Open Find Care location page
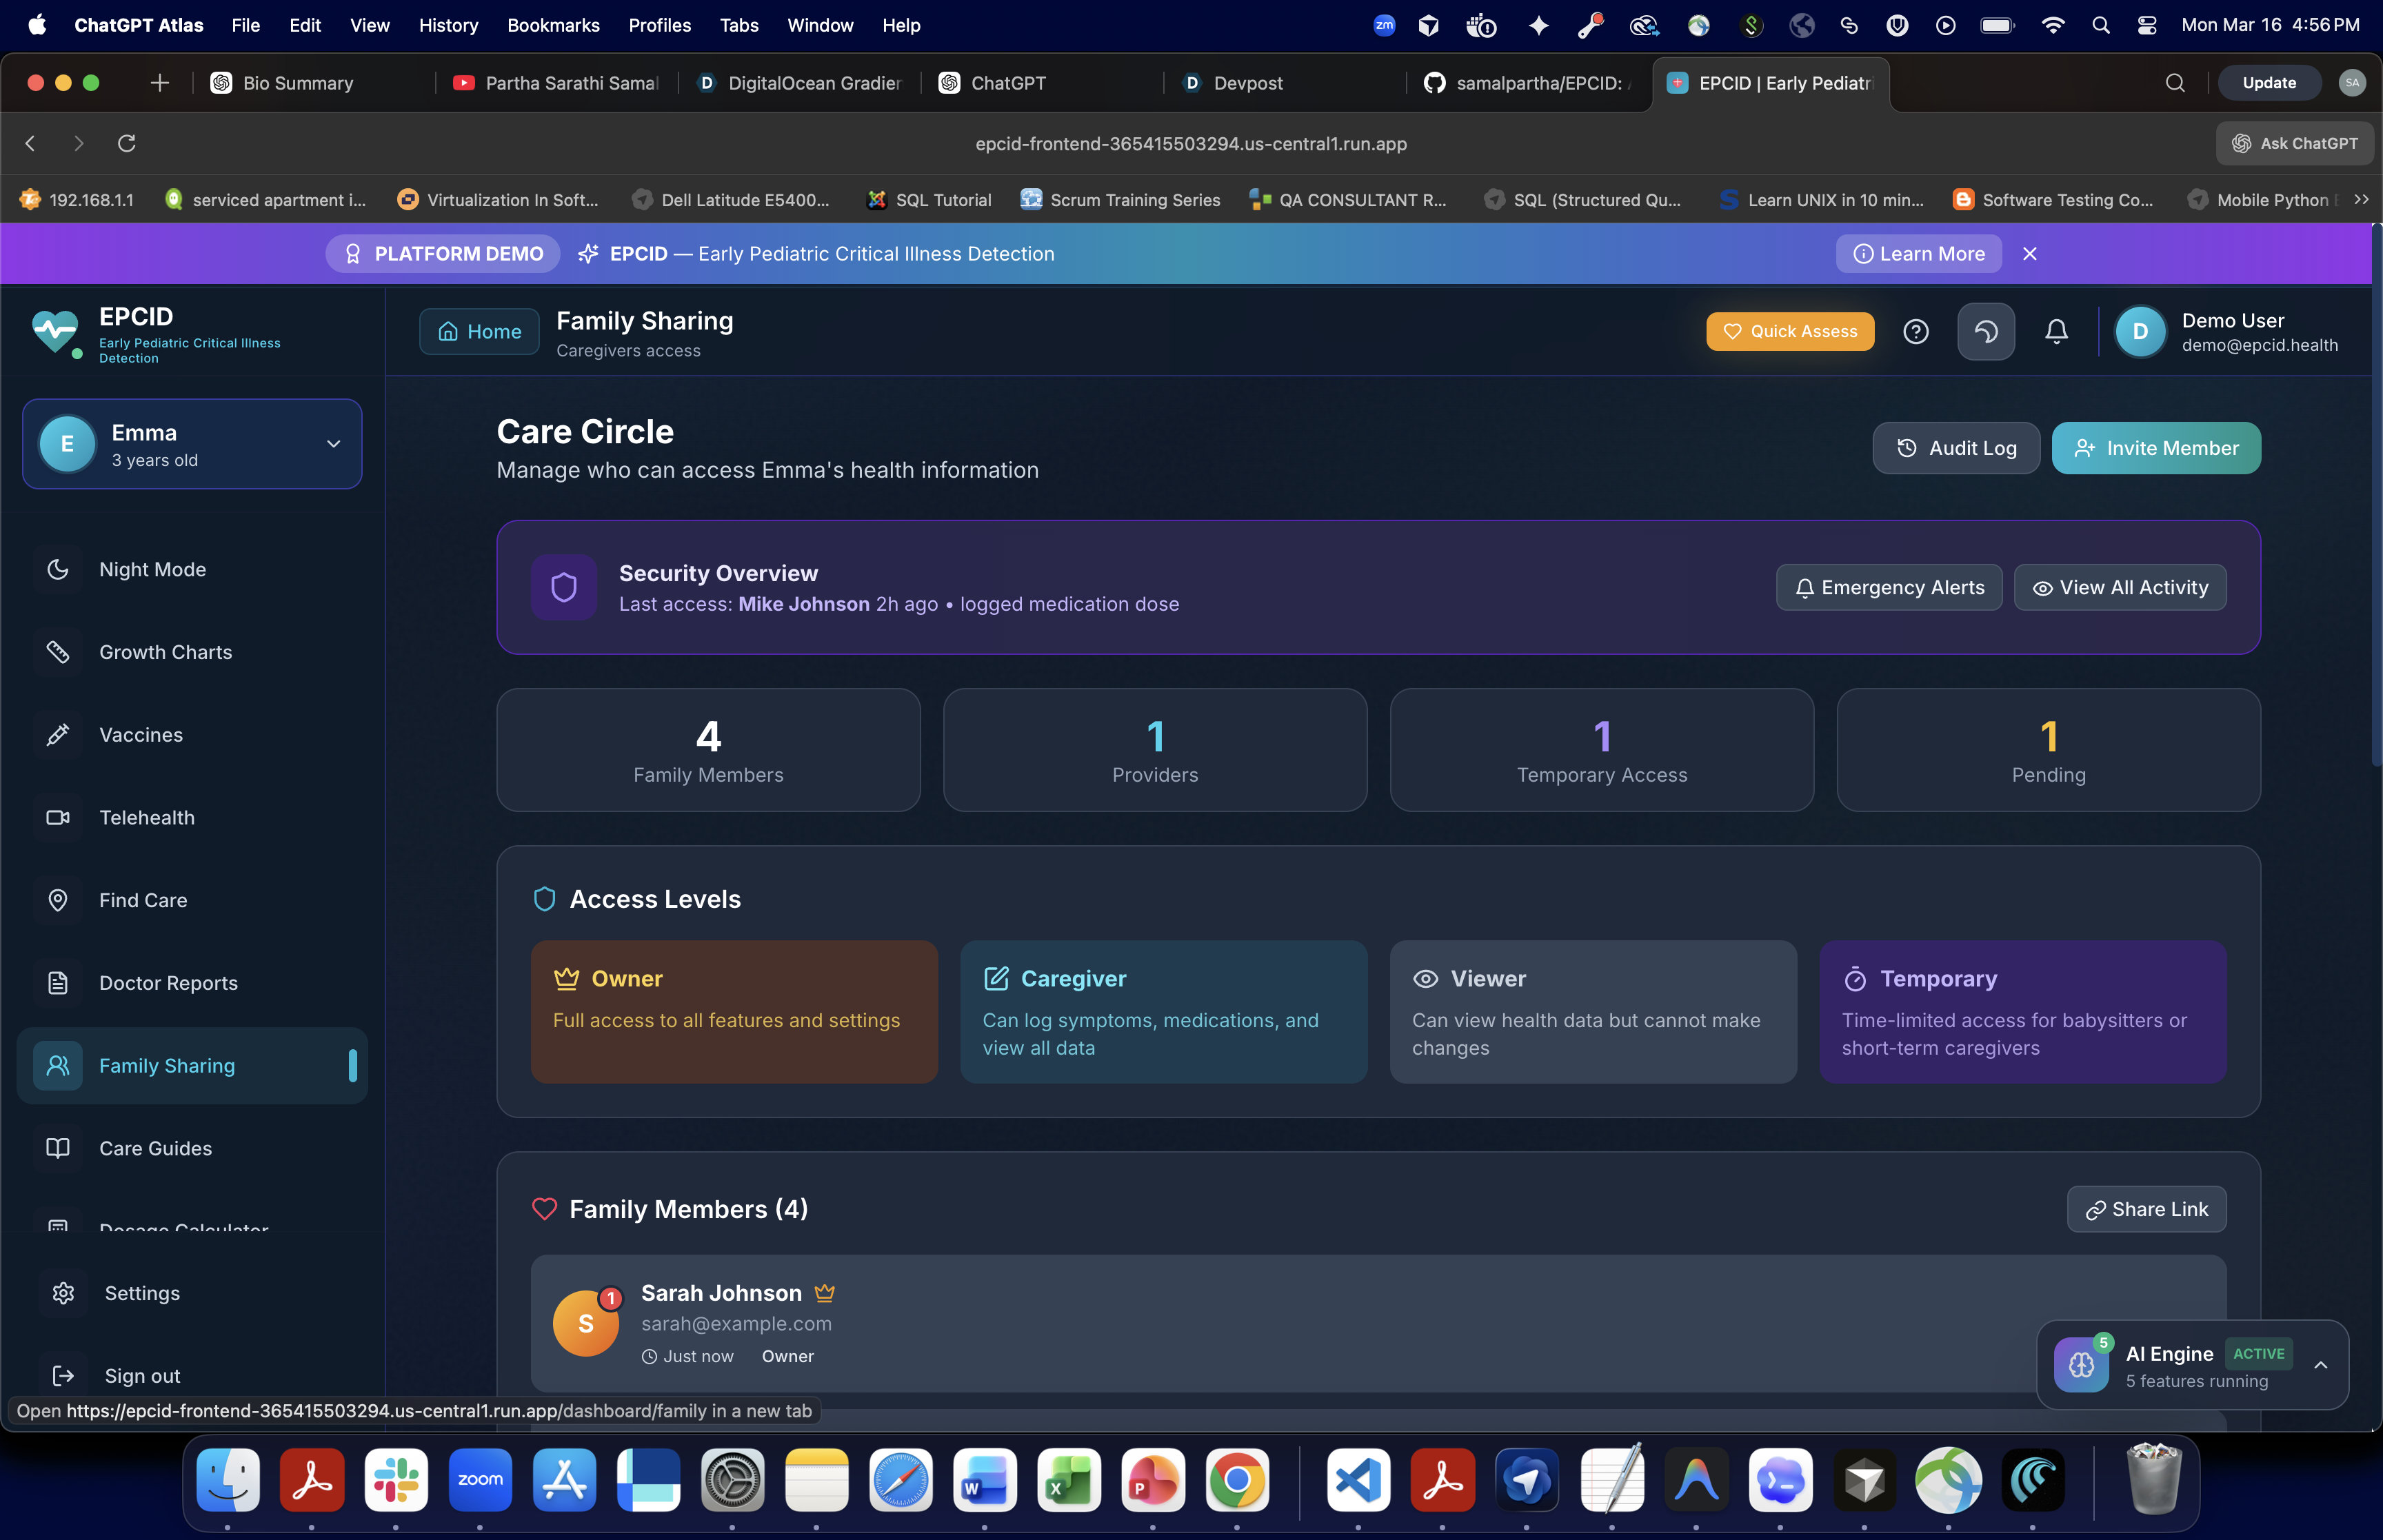 143,900
